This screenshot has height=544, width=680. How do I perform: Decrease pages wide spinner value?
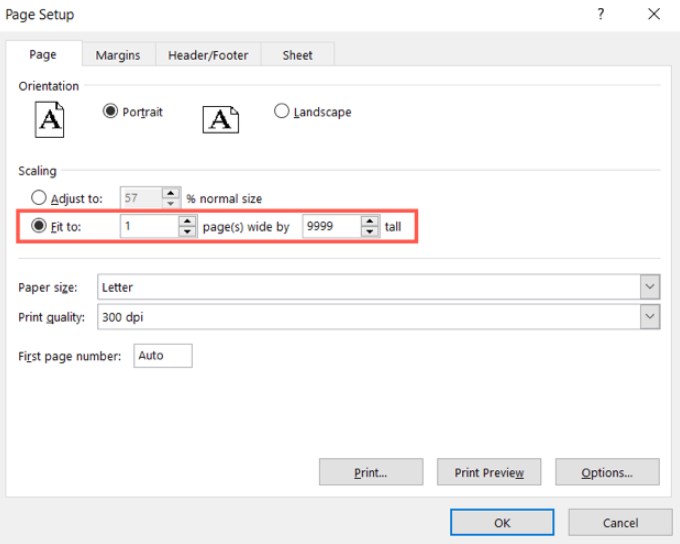click(x=187, y=232)
